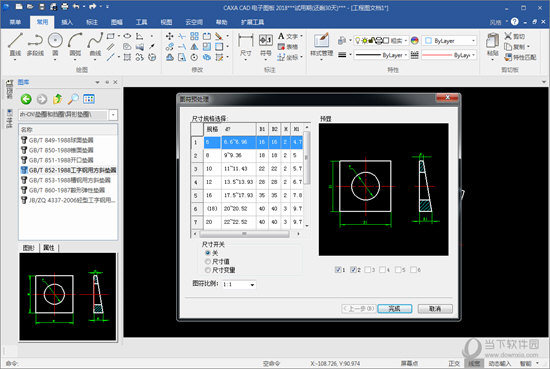Click the array (four squares) modify icon

tap(194, 36)
